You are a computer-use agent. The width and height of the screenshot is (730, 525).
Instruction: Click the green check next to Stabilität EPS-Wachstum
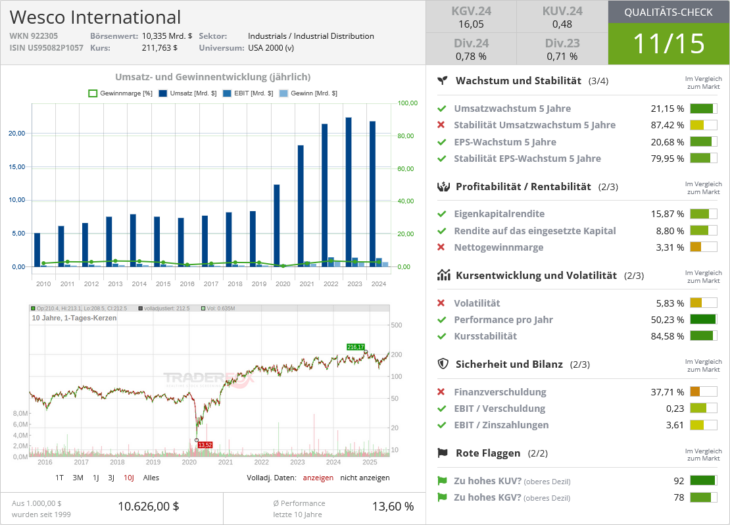tap(442, 158)
